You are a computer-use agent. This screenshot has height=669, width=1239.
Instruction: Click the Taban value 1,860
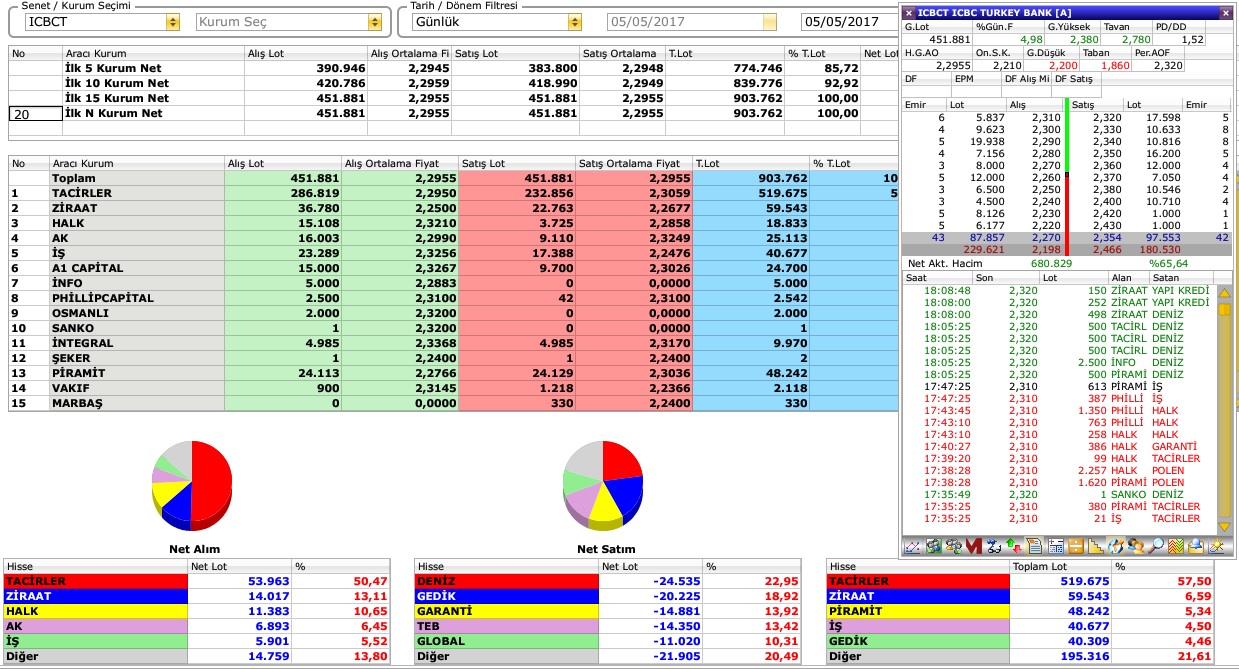[x=1114, y=65]
